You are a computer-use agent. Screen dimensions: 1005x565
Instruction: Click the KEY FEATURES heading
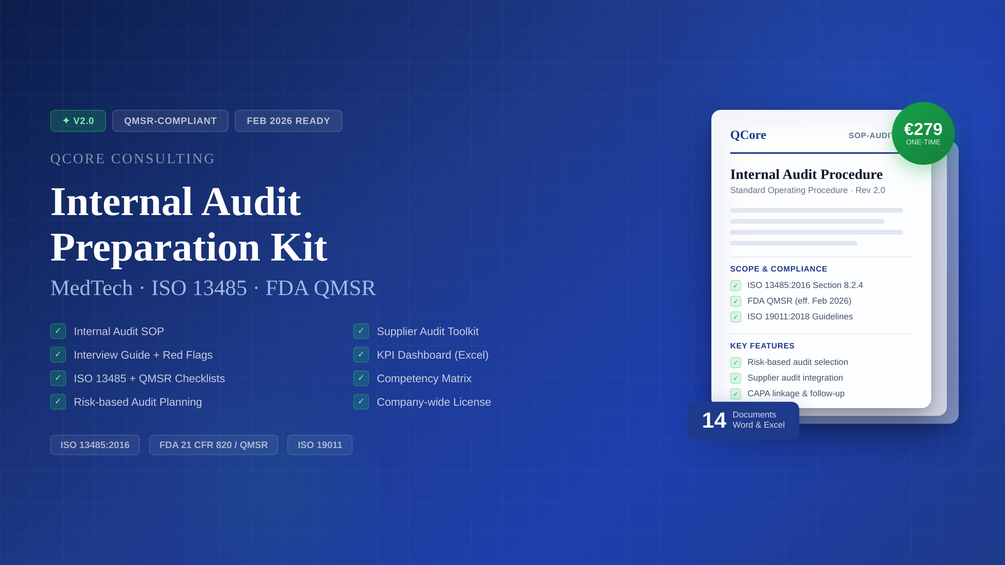point(762,346)
